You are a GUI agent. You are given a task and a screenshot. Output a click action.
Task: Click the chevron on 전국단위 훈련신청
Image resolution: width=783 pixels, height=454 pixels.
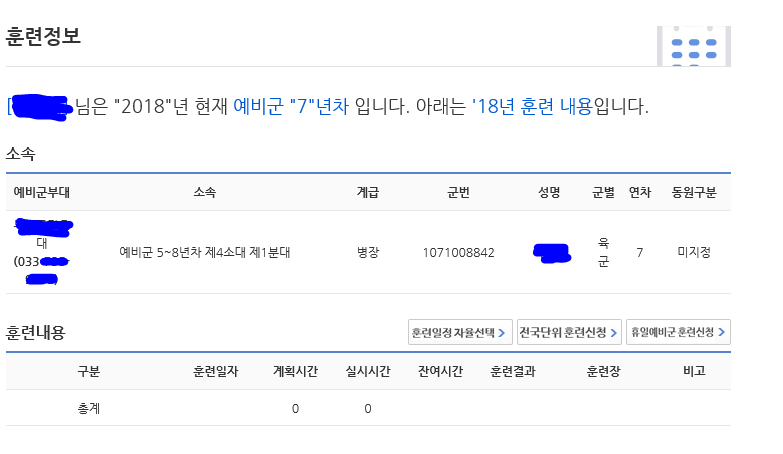614,333
